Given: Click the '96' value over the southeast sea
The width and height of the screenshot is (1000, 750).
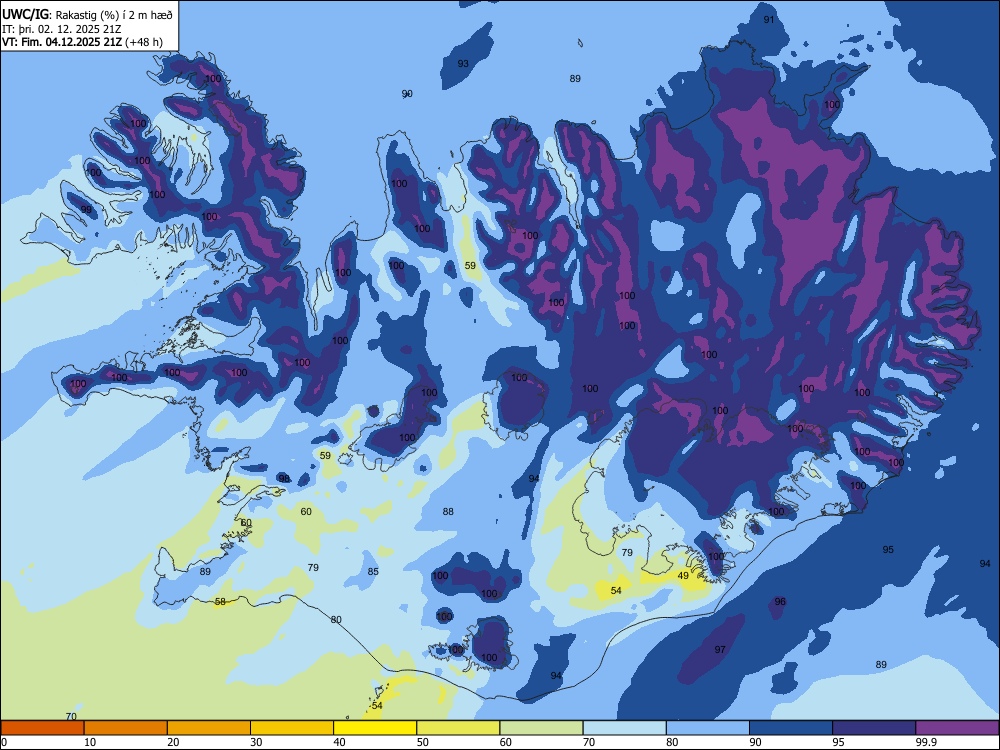Looking at the screenshot, I should click(x=780, y=601).
